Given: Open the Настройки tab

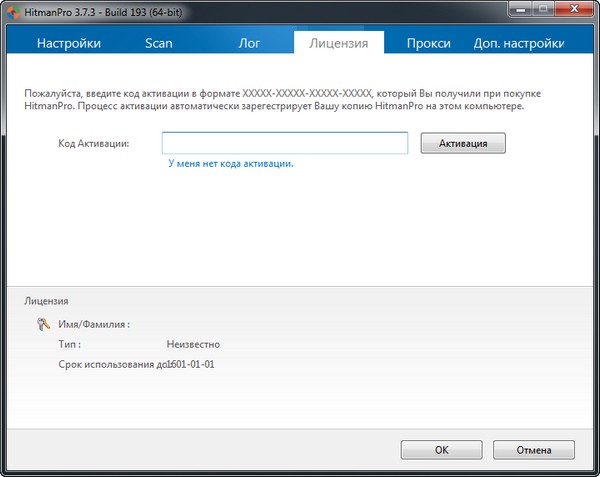Looking at the screenshot, I should click(69, 43).
